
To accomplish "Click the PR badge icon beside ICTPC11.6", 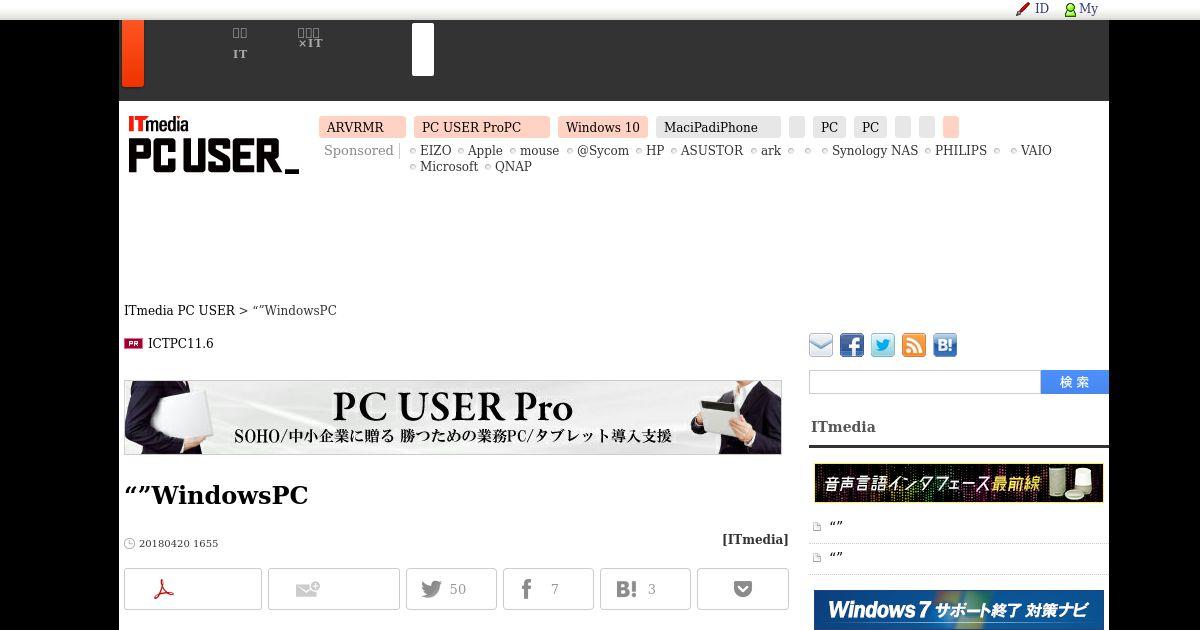I will tap(133, 343).
